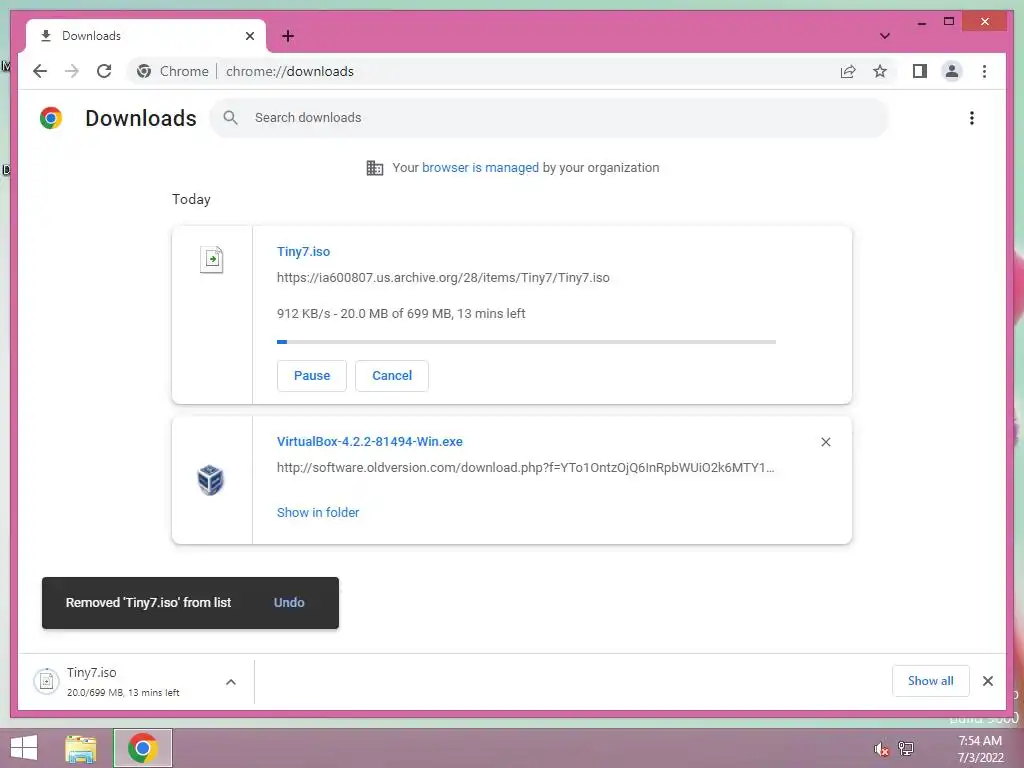Share this page via address bar icon
This screenshot has height=768, width=1024.
click(x=848, y=71)
